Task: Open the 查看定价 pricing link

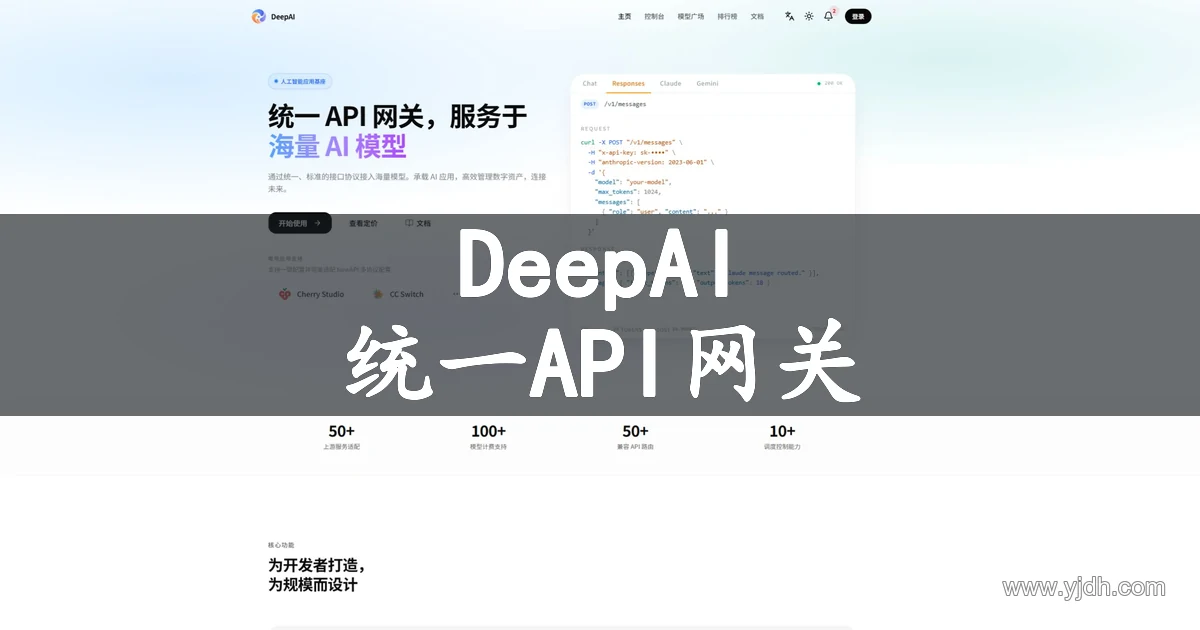Action: coord(363,223)
